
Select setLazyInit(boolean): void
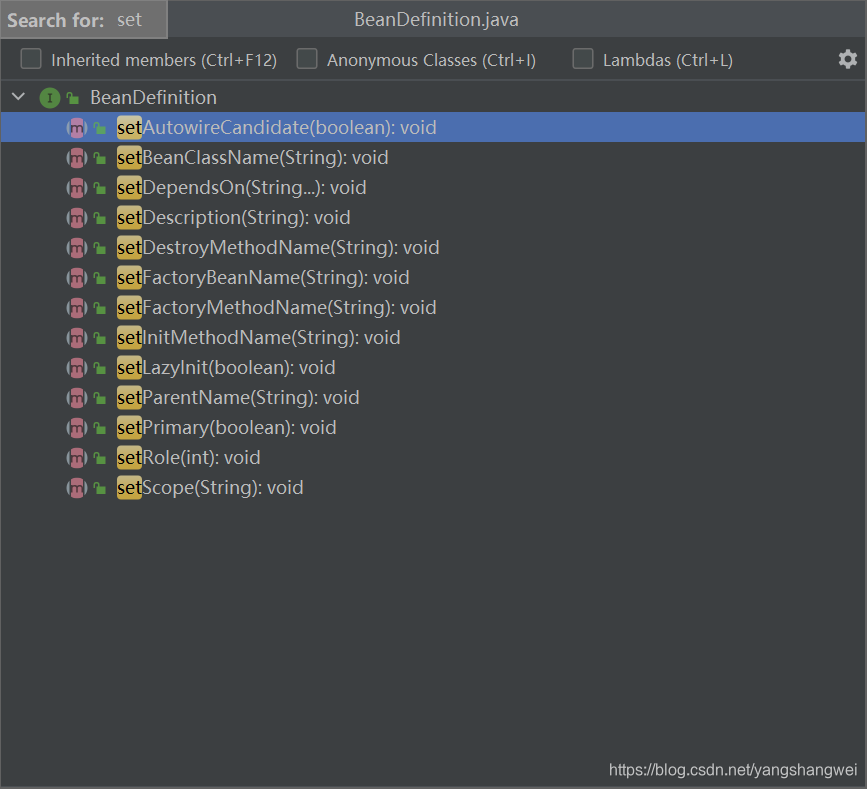(x=433, y=368)
